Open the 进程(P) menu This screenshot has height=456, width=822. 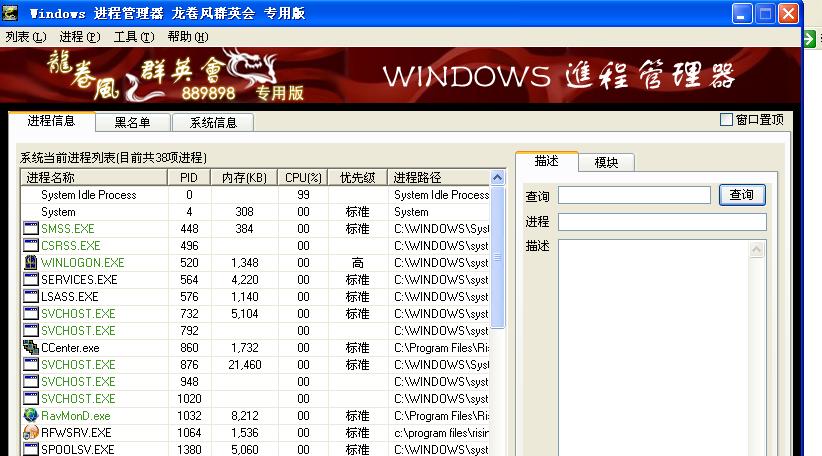point(80,37)
